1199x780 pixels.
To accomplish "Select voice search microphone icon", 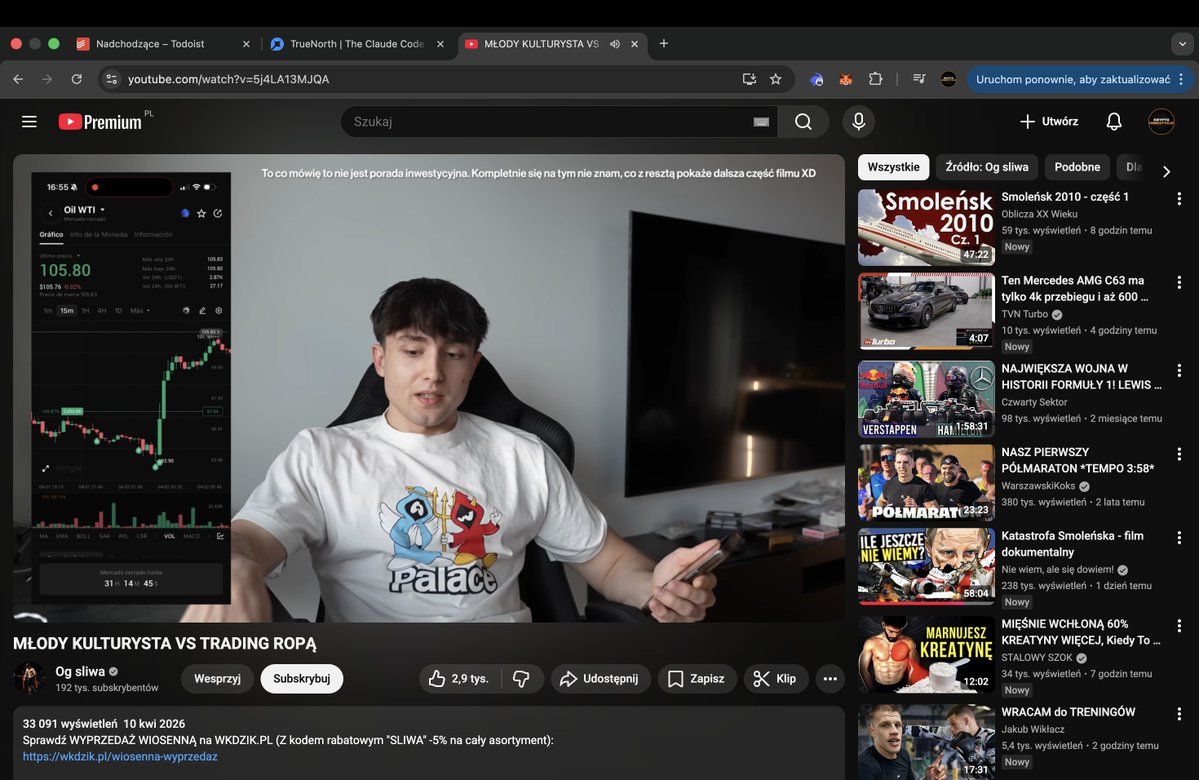I will click(x=857, y=121).
